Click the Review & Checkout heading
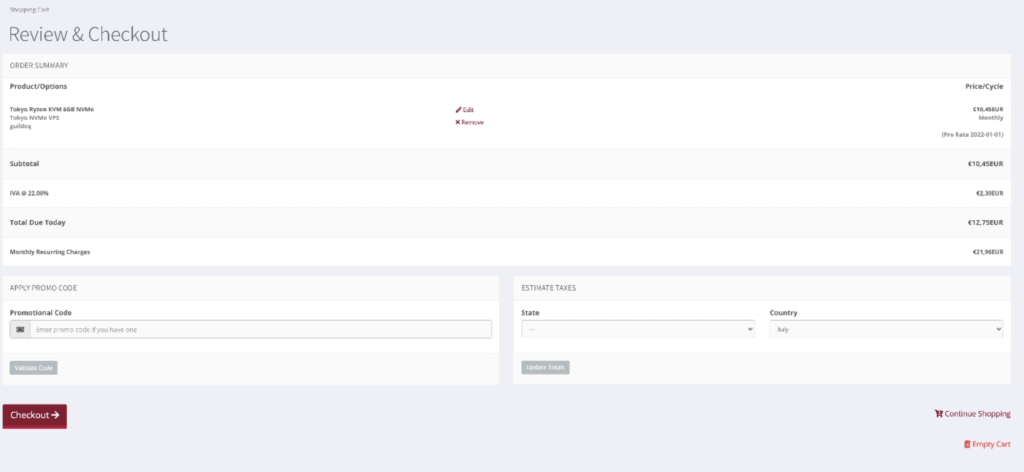Image resolution: width=1024 pixels, height=472 pixels. 88,34
